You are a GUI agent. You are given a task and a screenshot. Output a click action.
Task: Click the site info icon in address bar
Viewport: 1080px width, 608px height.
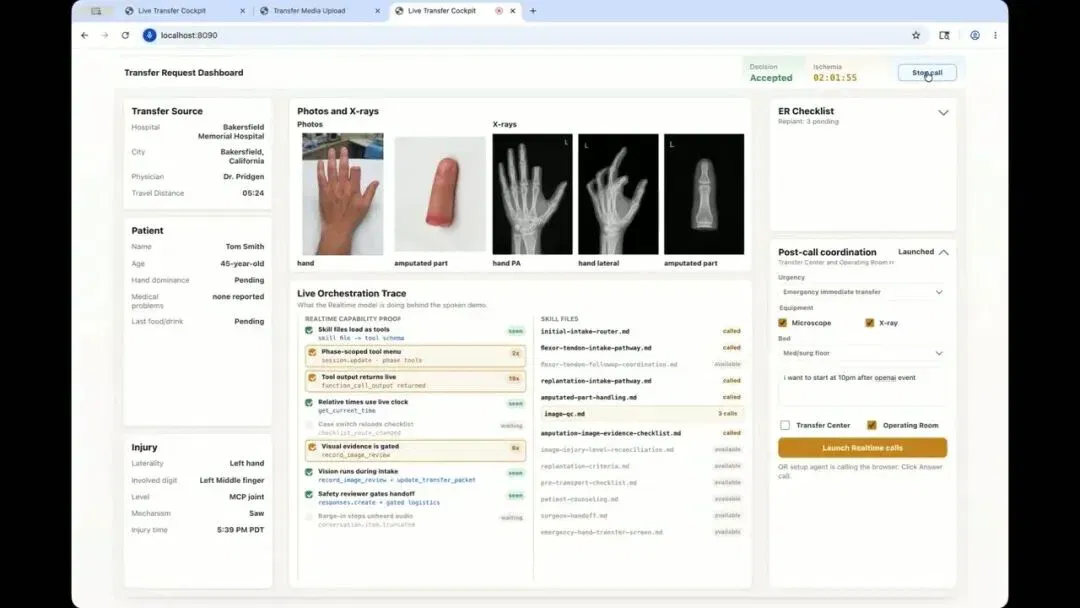click(149, 35)
